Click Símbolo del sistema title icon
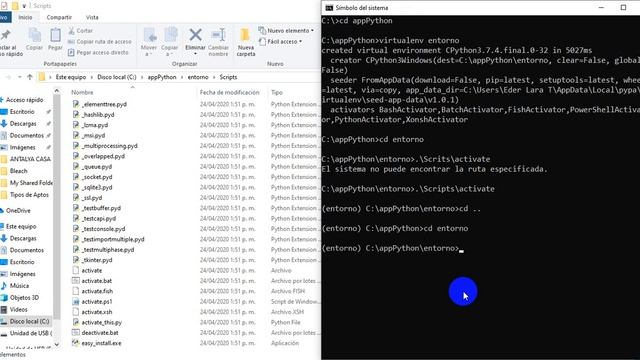The width and height of the screenshot is (640, 360). (x=329, y=8)
